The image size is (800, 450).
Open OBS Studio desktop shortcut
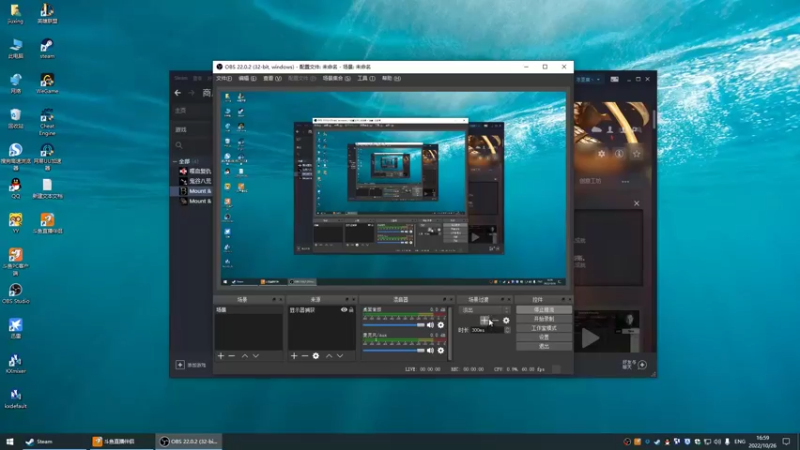pos(15,293)
